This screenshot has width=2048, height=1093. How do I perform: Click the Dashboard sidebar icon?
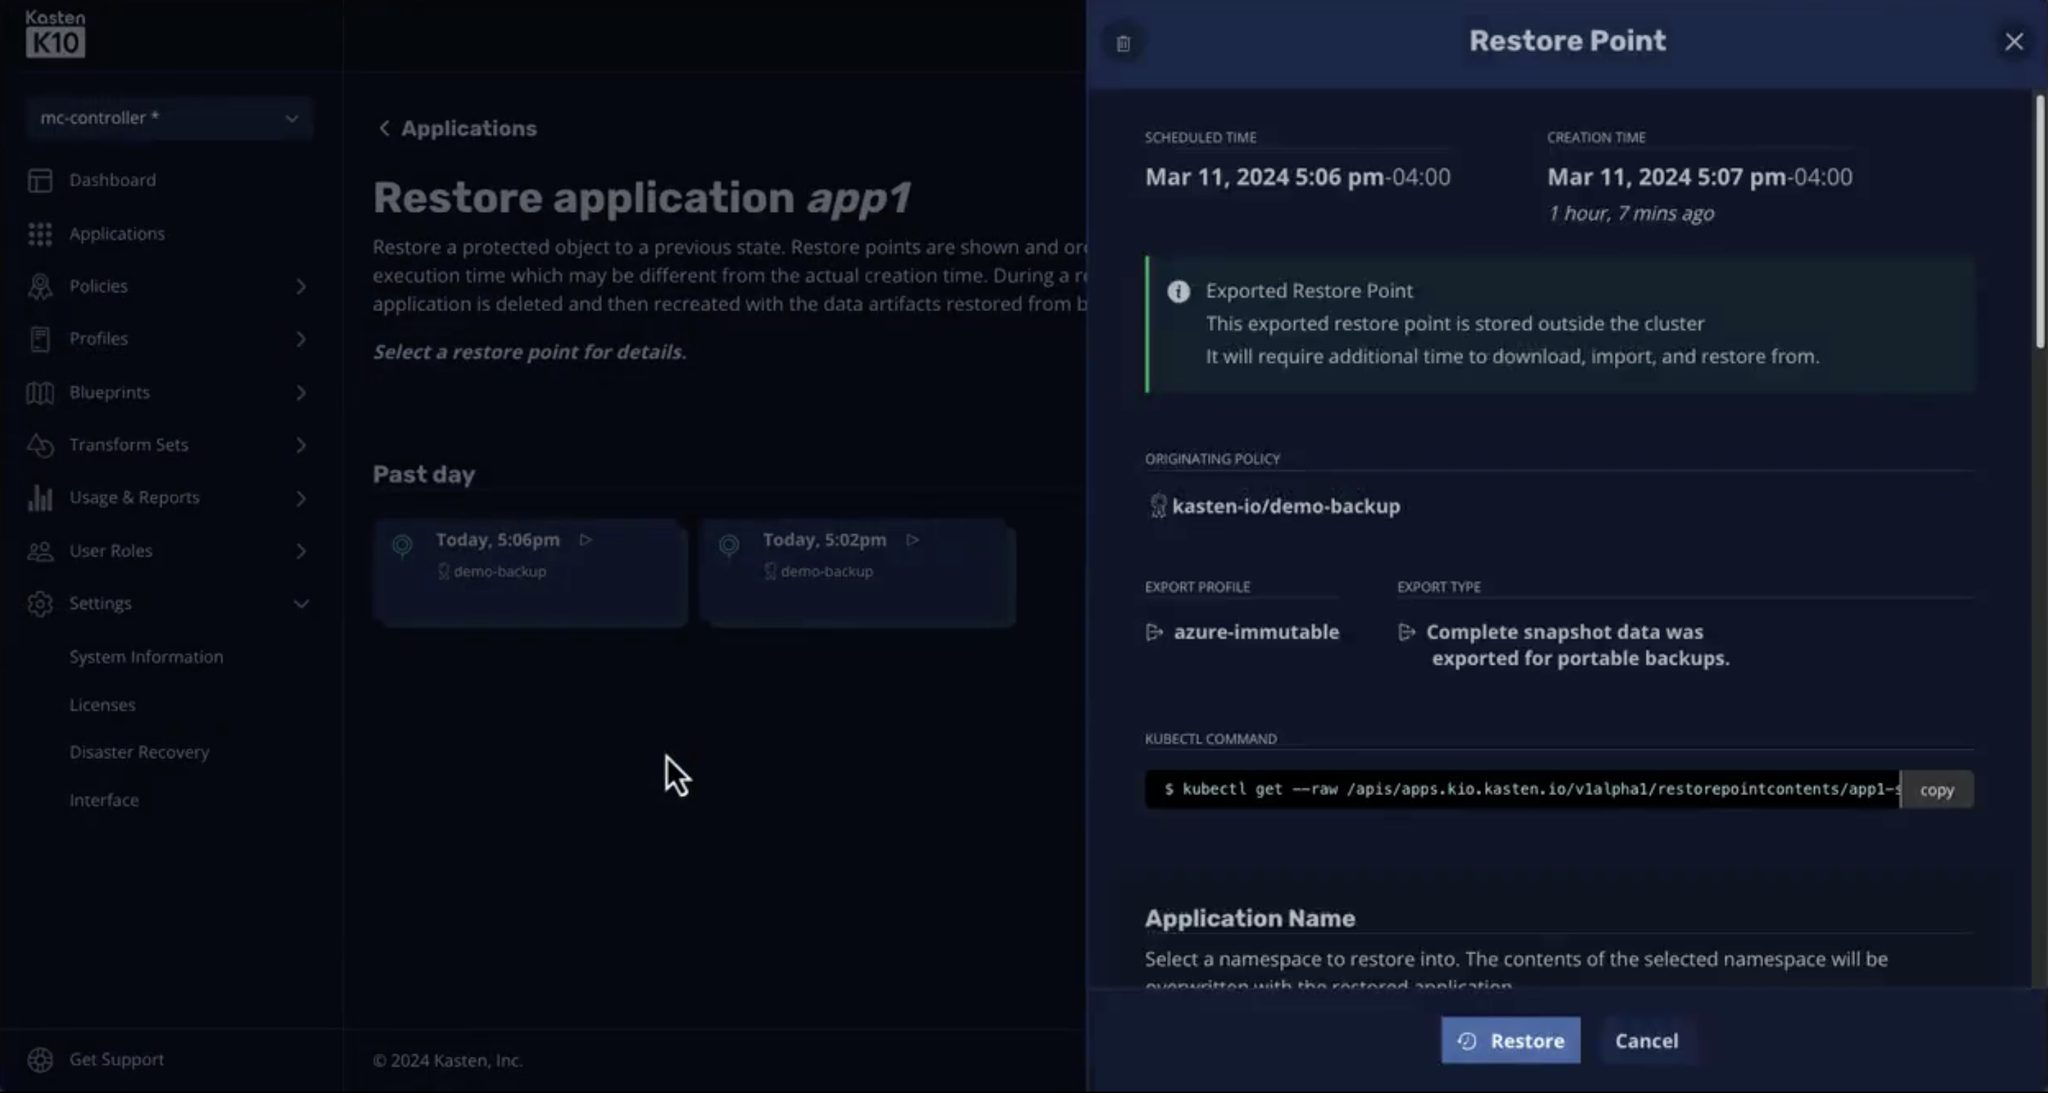[40, 180]
